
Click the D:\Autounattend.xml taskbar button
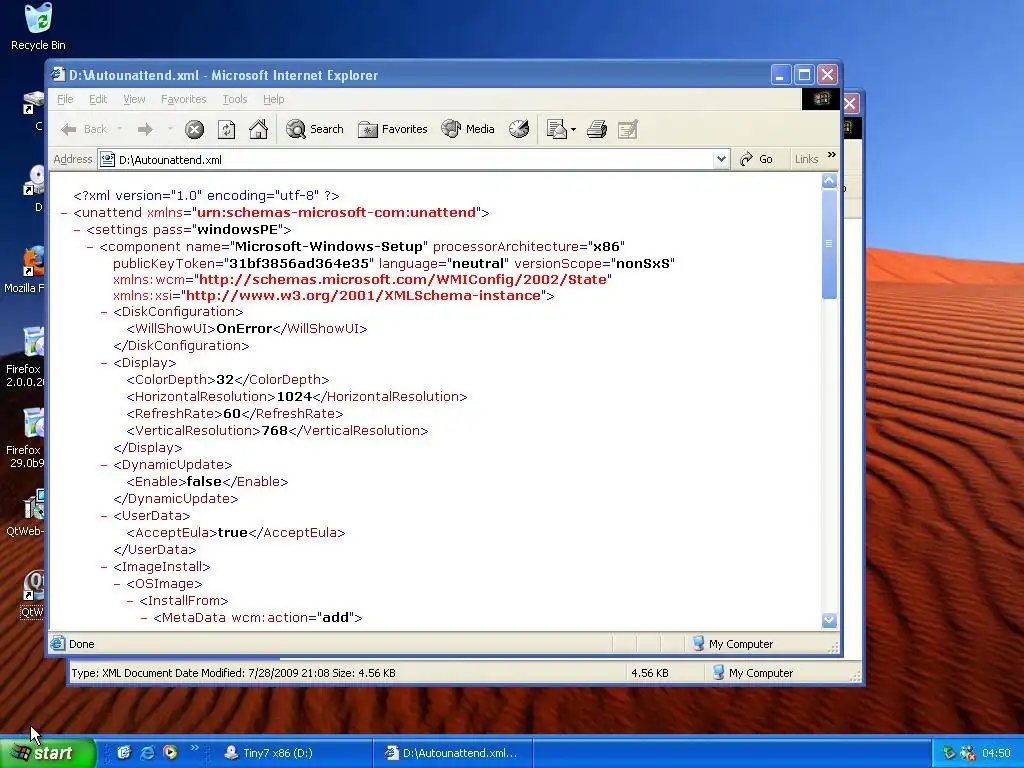455,753
